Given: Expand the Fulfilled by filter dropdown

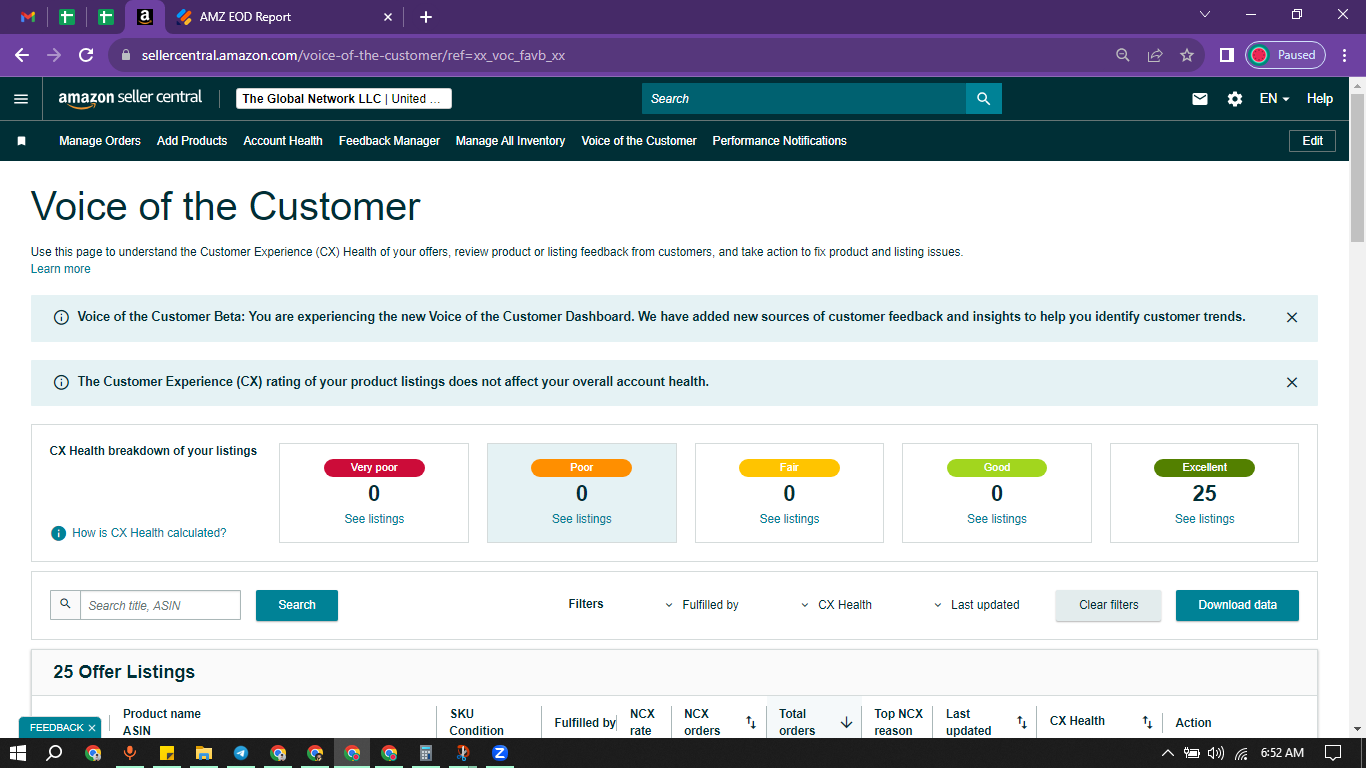Looking at the screenshot, I should 702,605.
